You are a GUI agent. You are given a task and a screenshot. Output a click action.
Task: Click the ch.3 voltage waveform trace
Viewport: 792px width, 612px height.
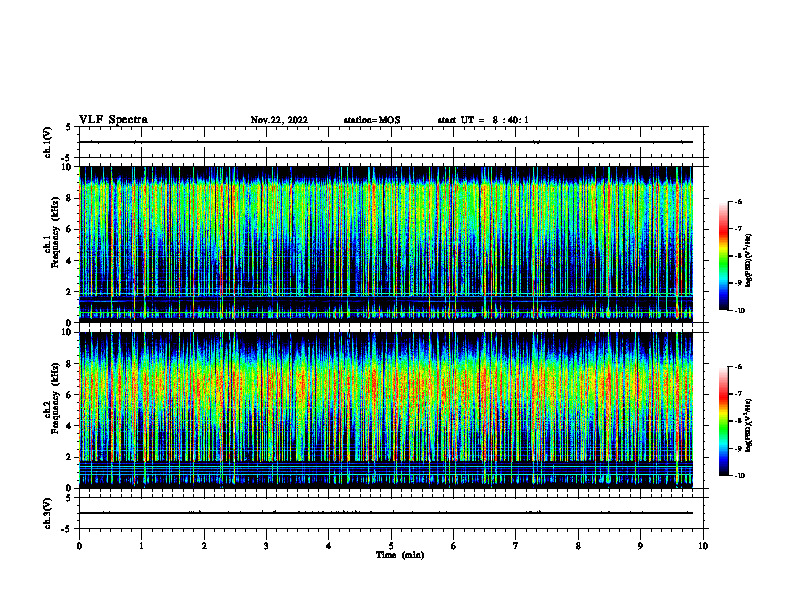tap(386, 513)
